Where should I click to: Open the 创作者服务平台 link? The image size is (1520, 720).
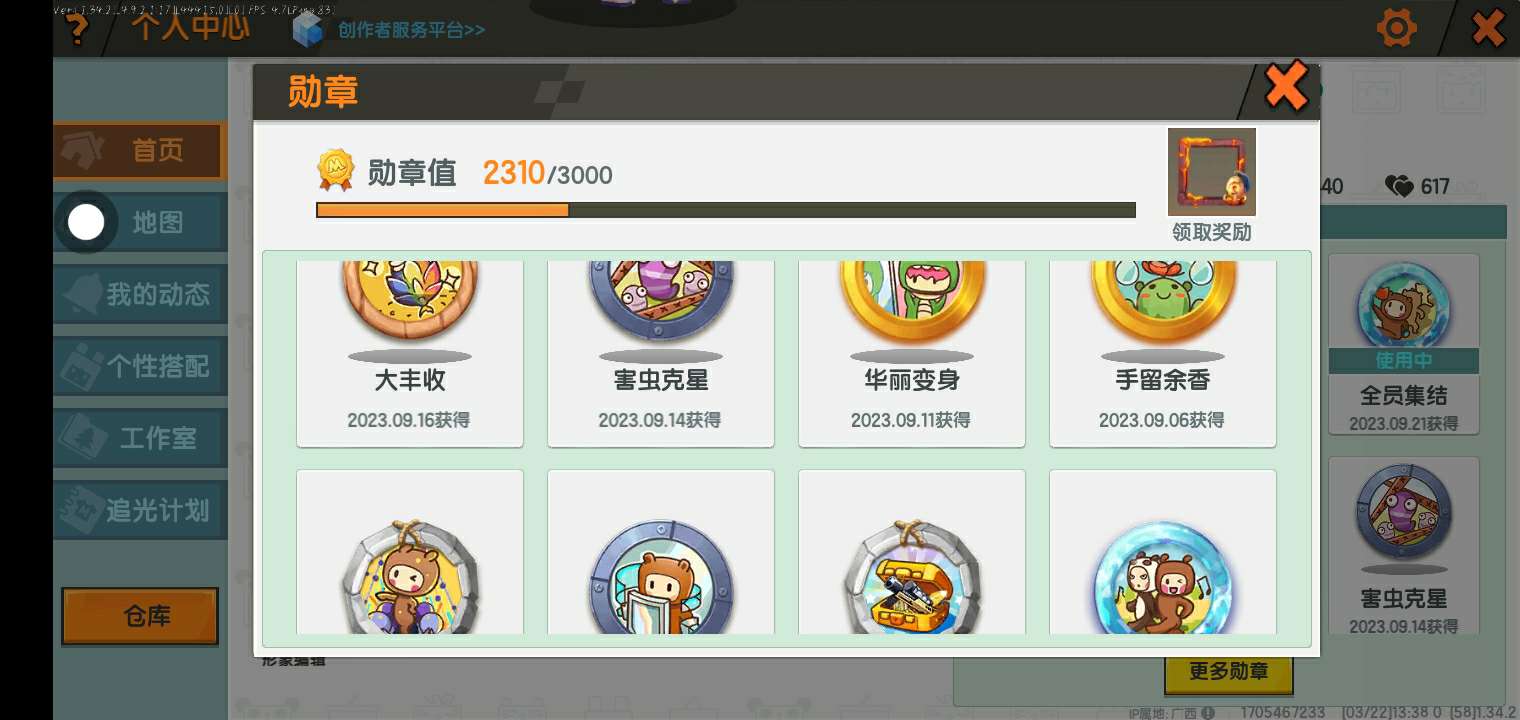[412, 30]
